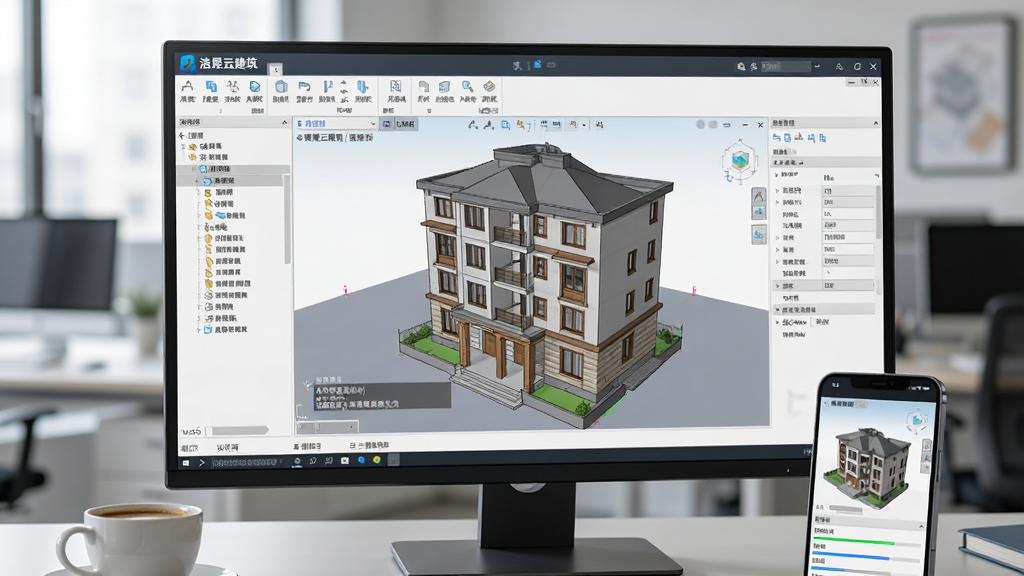The width and height of the screenshot is (1024, 576).
Task: Click the slider bar at the left panel's bottom
Action: click(x=236, y=430)
